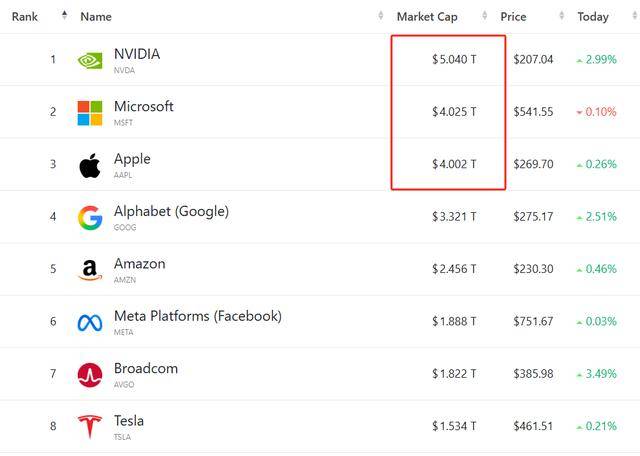Image resolution: width=640 pixels, height=456 pixels.
Task: Open the Broadcom company name link
Action: click(145, 368)
